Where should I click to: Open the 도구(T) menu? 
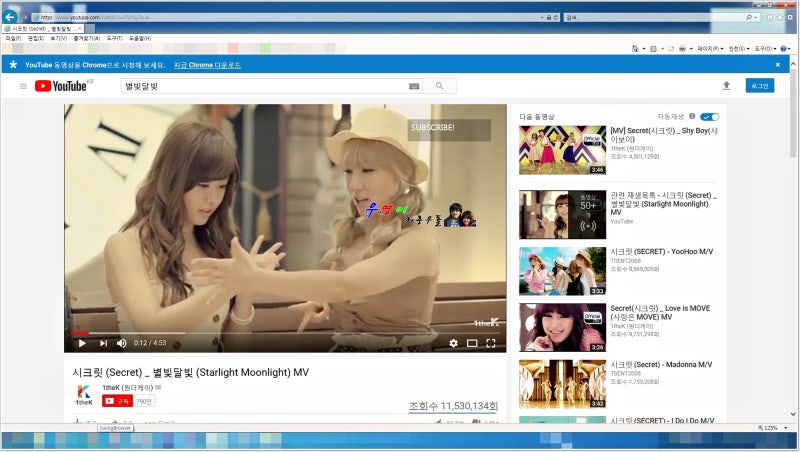[114, 38]
